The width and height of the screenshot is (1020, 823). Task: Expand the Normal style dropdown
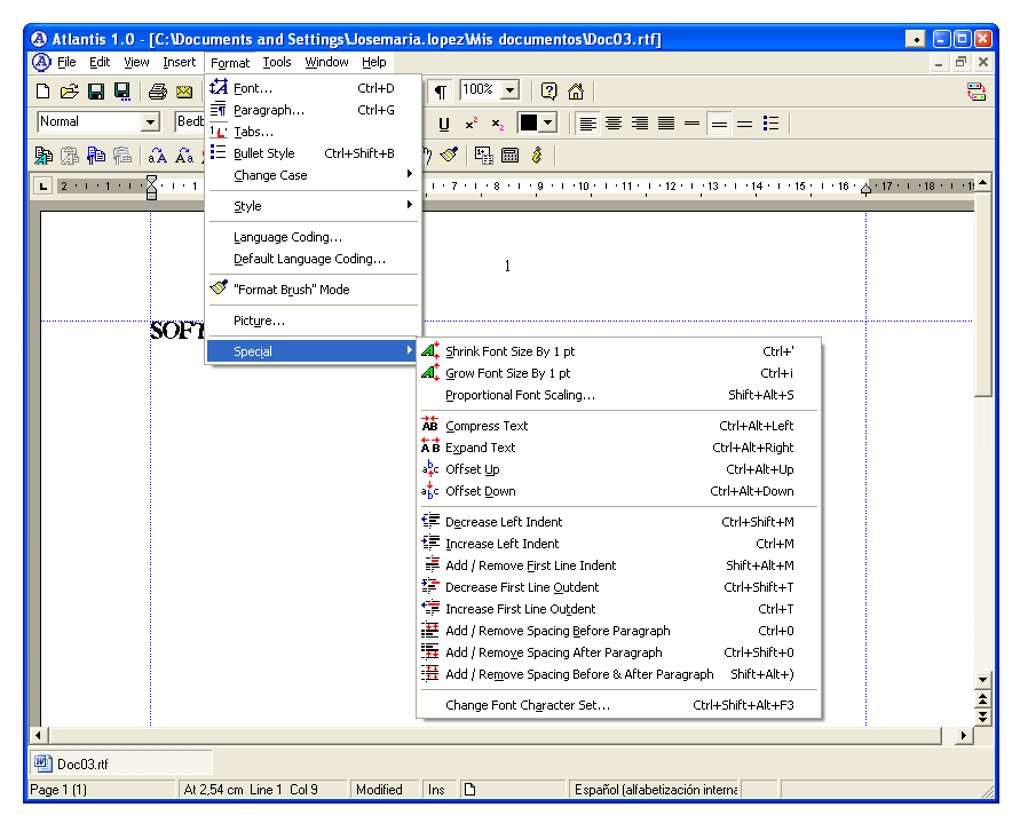click(151, 122)
